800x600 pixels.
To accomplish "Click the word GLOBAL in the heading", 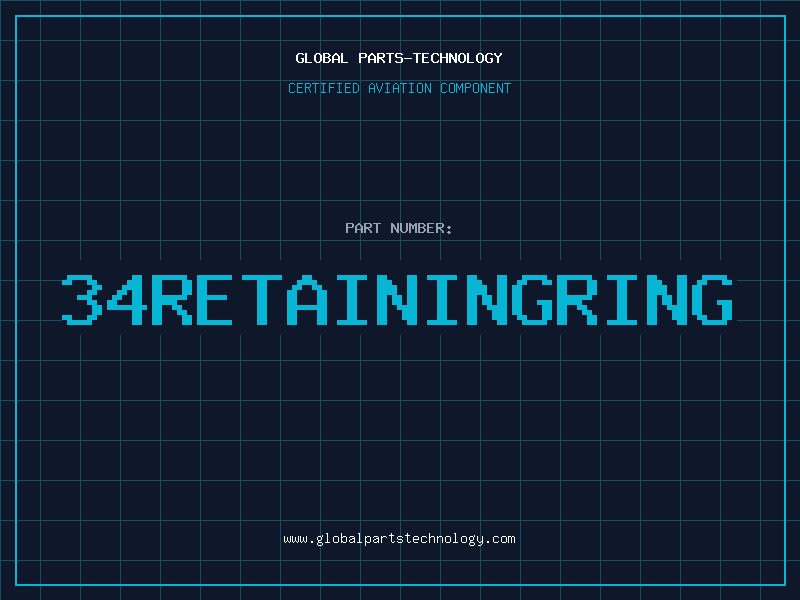I will 322,58.
